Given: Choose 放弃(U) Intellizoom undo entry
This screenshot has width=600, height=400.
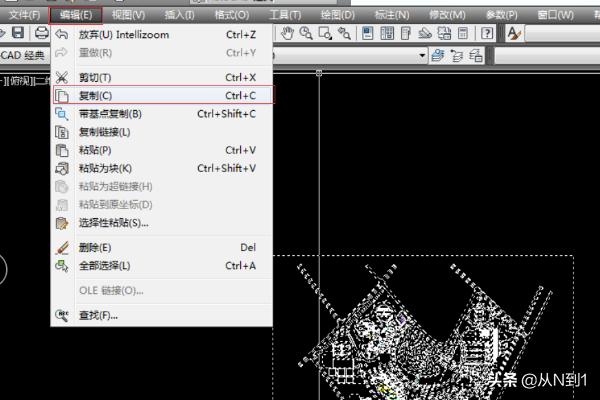Looking at the screenshot, I should coord(162,34).
